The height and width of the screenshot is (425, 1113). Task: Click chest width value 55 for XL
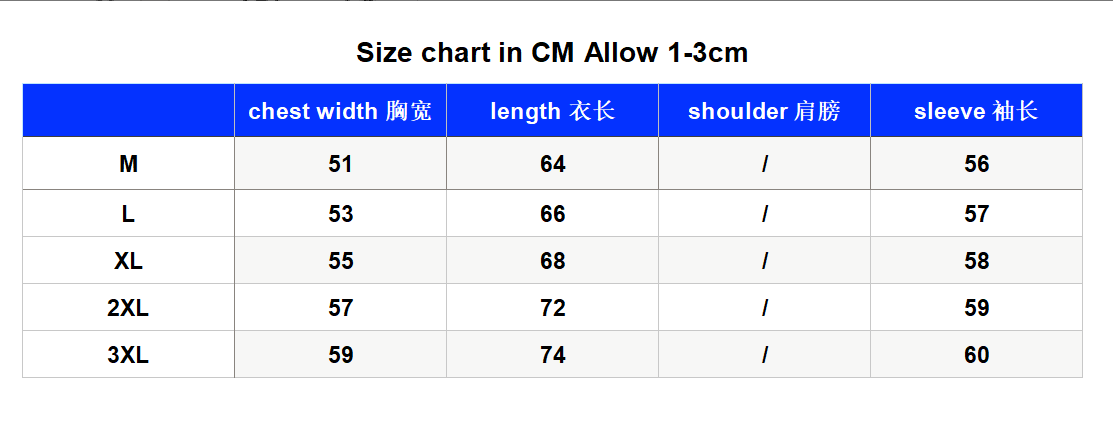point(340,260)
